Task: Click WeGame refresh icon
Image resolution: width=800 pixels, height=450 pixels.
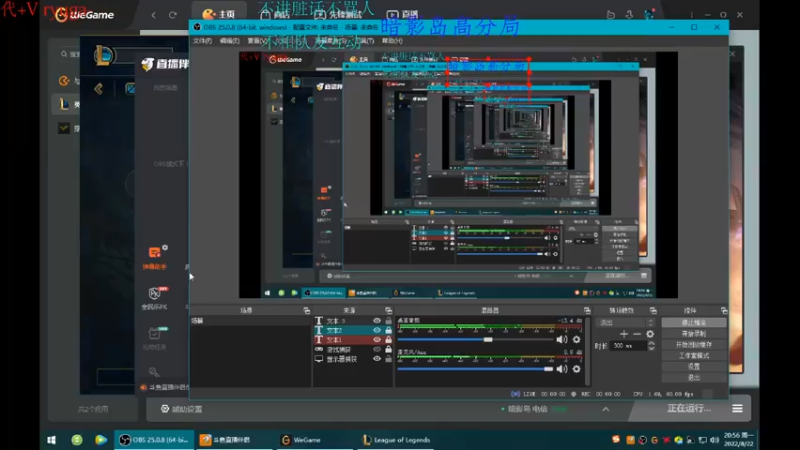Action: point(173,15)
